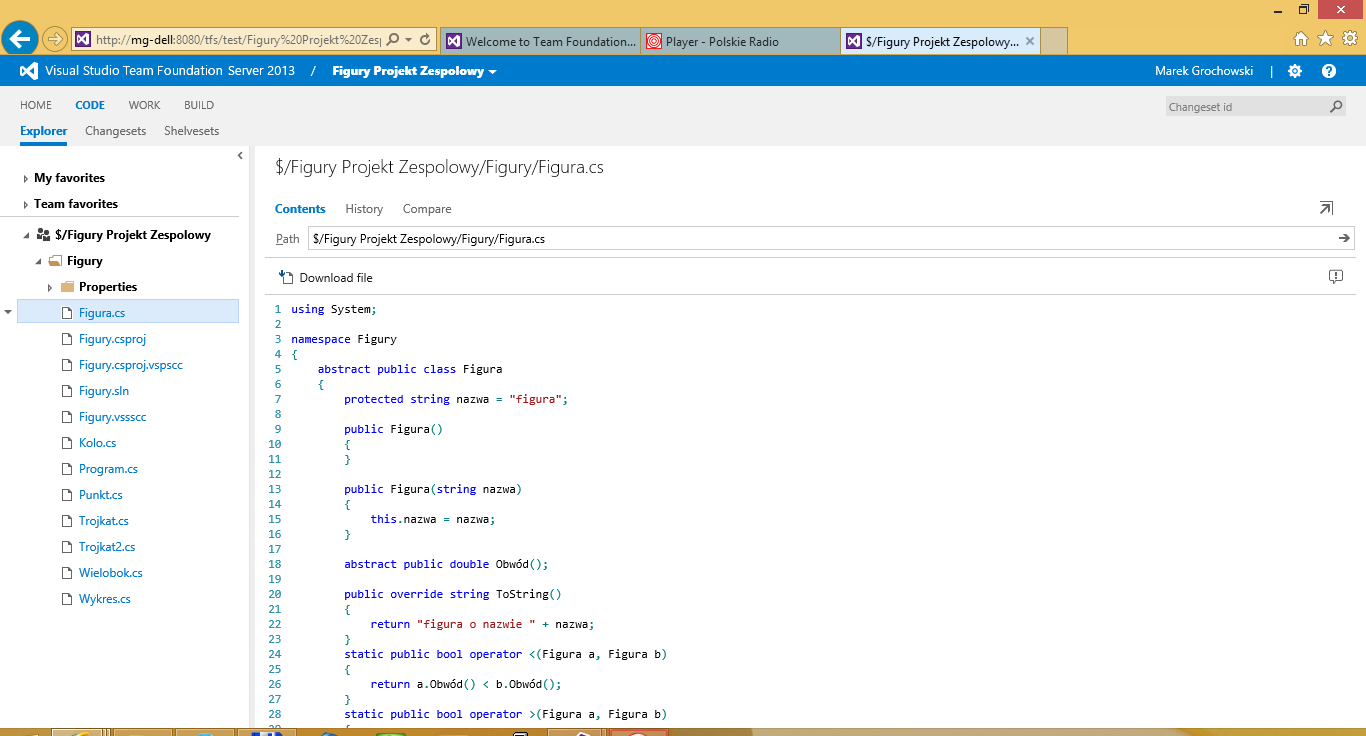Click the feedback comment icon above code
Image resolution: width=1366 pixels, height=736 pixels.
coord(1336,277)
